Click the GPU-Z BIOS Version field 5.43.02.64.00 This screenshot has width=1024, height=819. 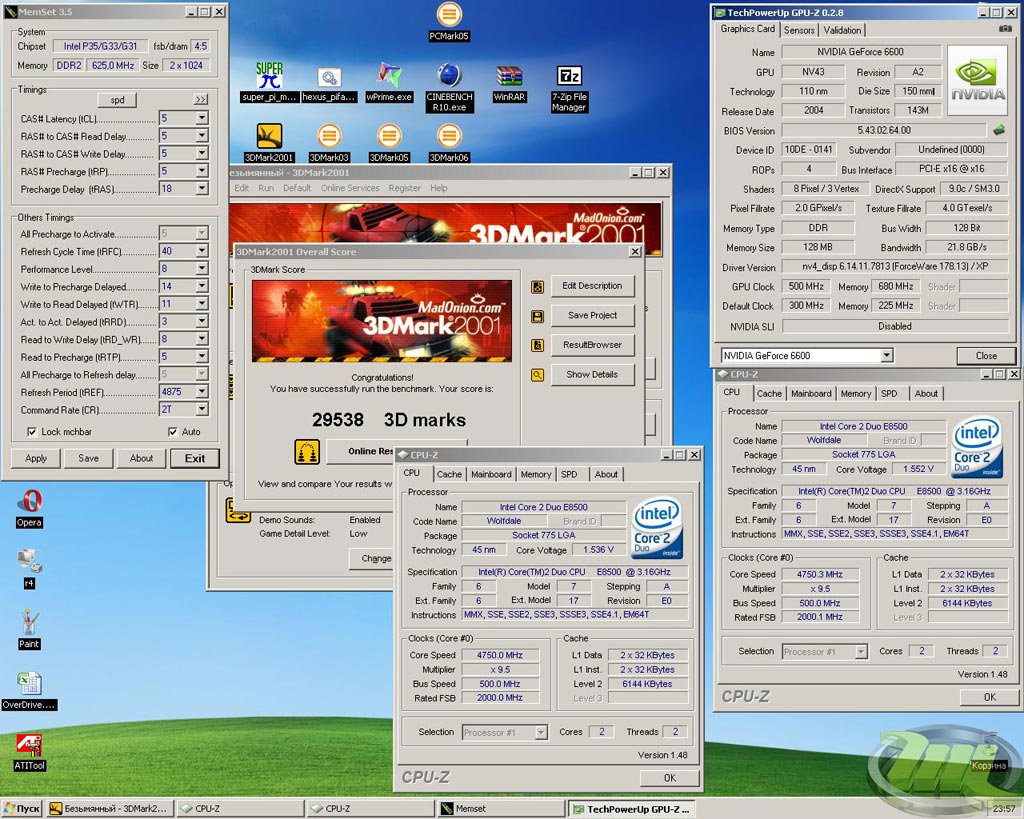click(884, 130)
